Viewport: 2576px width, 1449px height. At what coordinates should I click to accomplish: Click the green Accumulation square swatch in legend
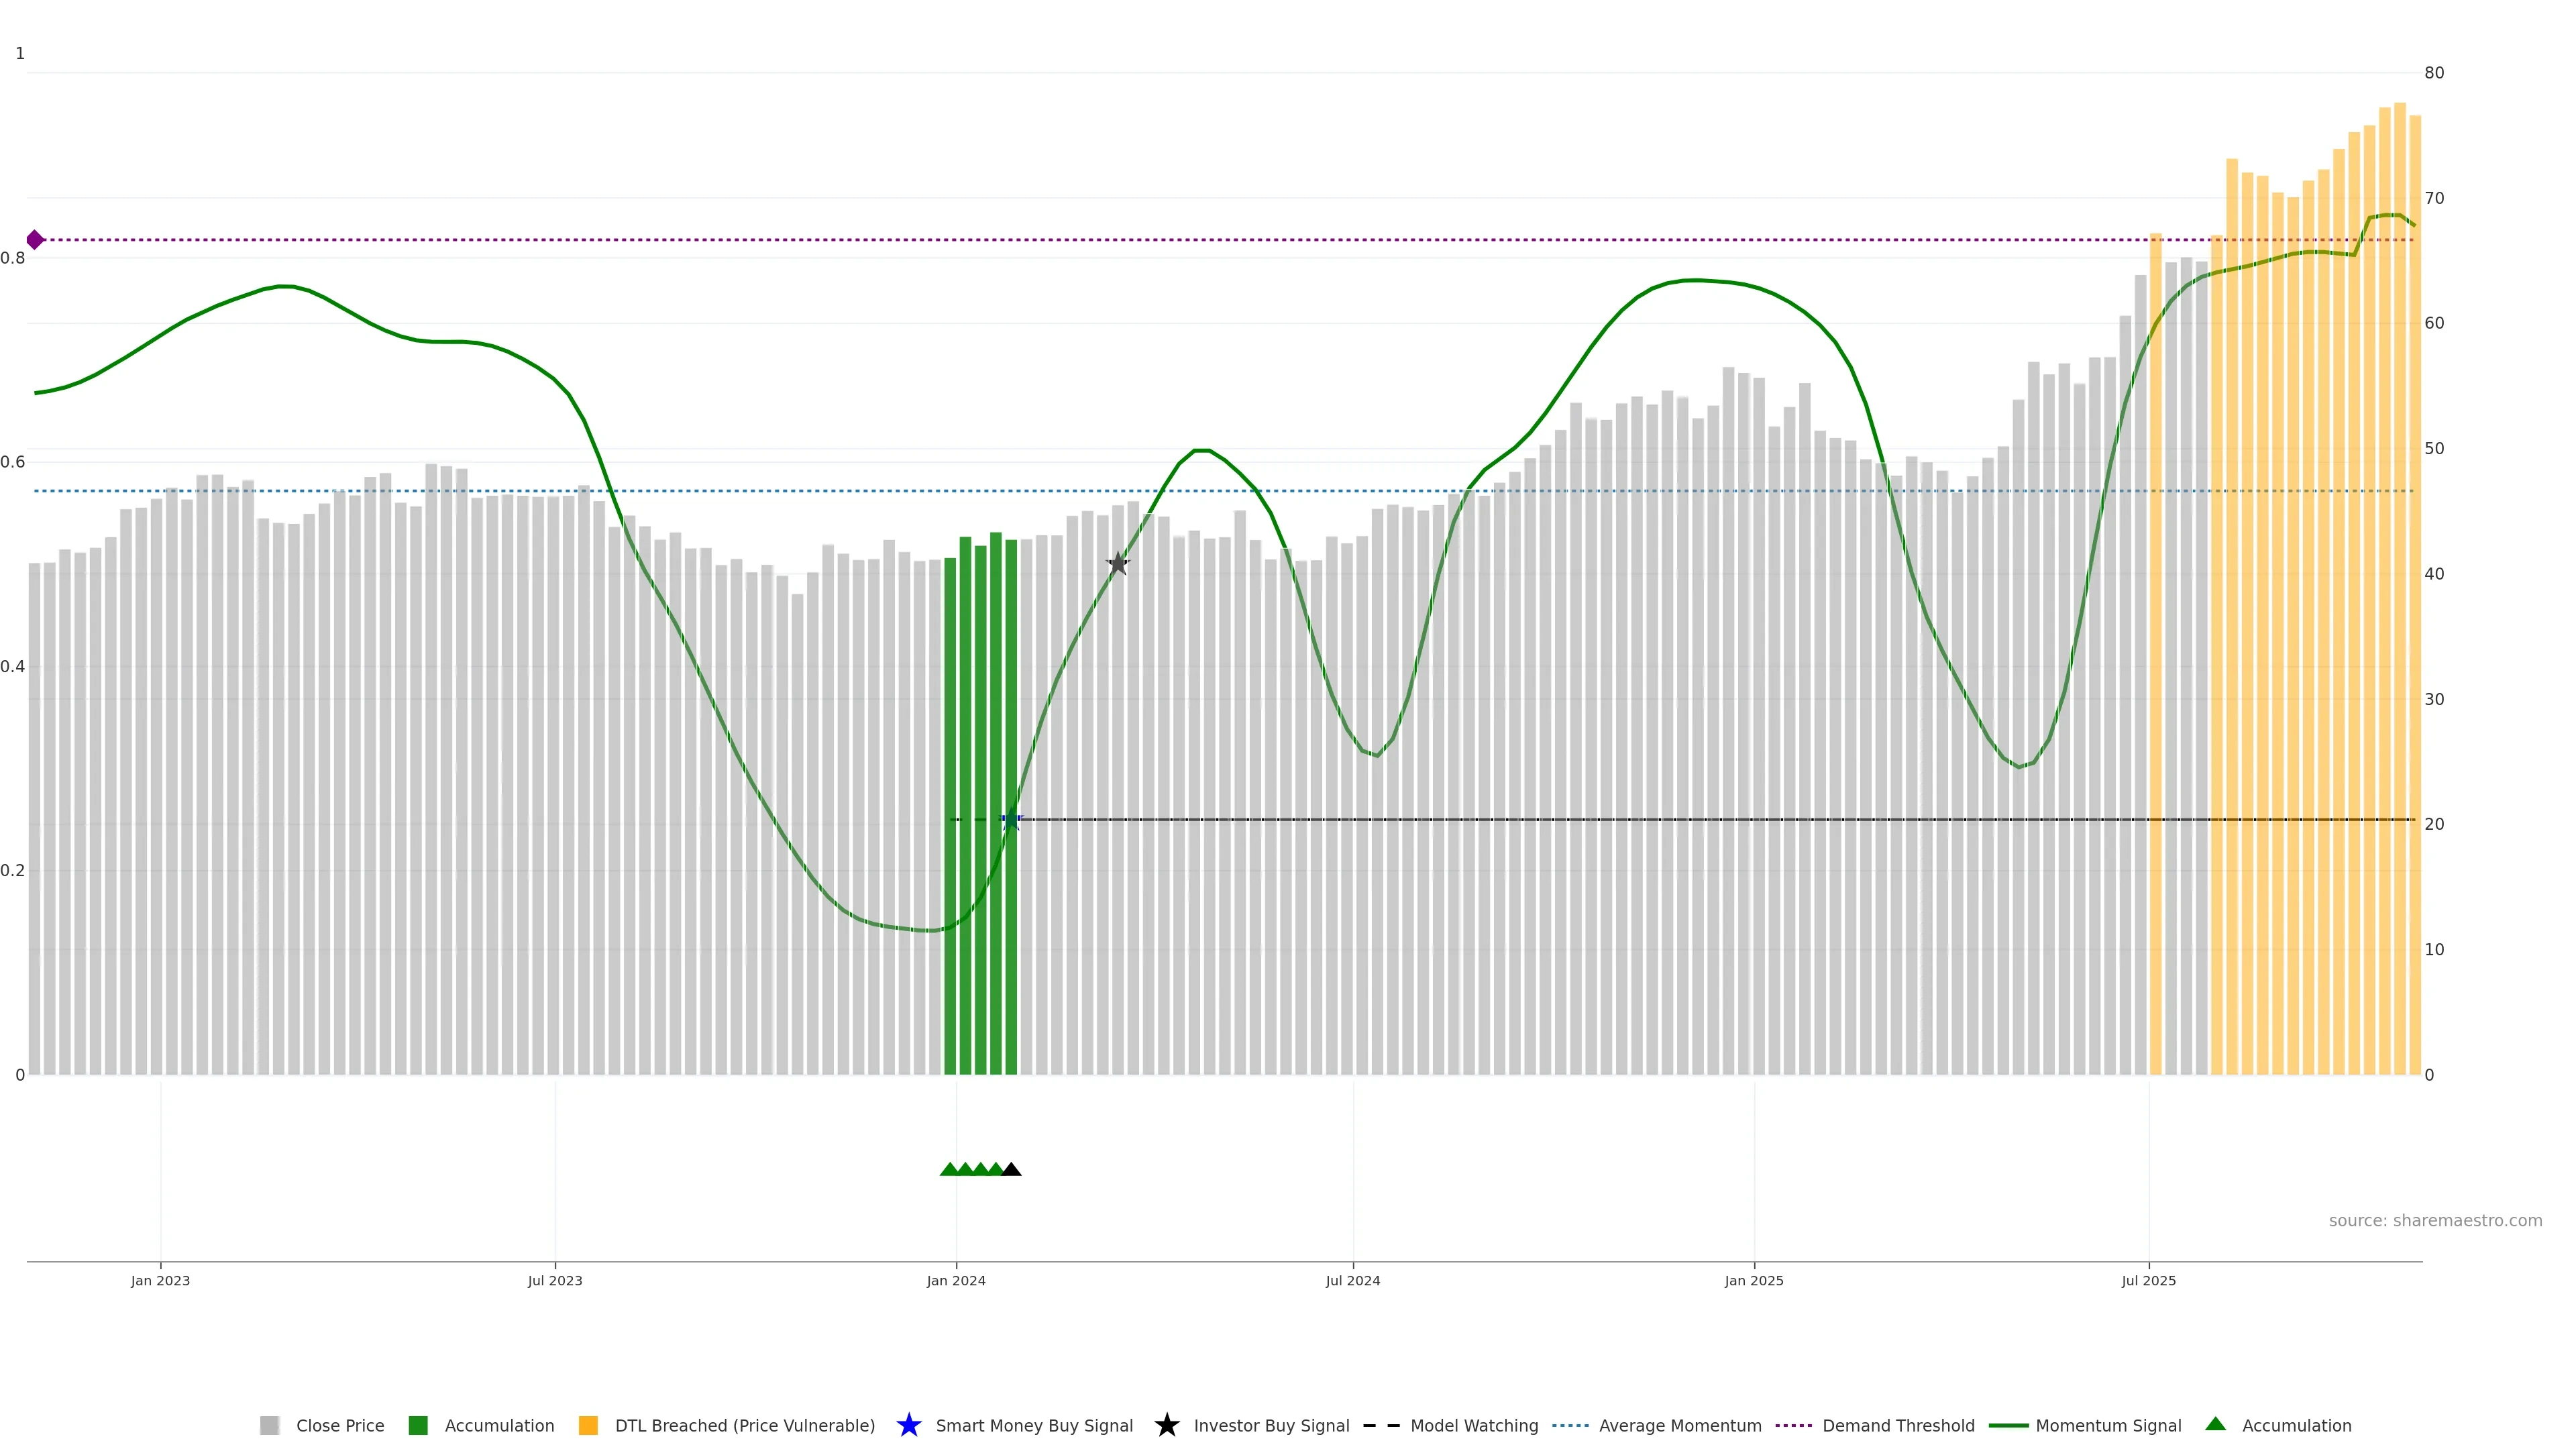[x=418, y=1426]
